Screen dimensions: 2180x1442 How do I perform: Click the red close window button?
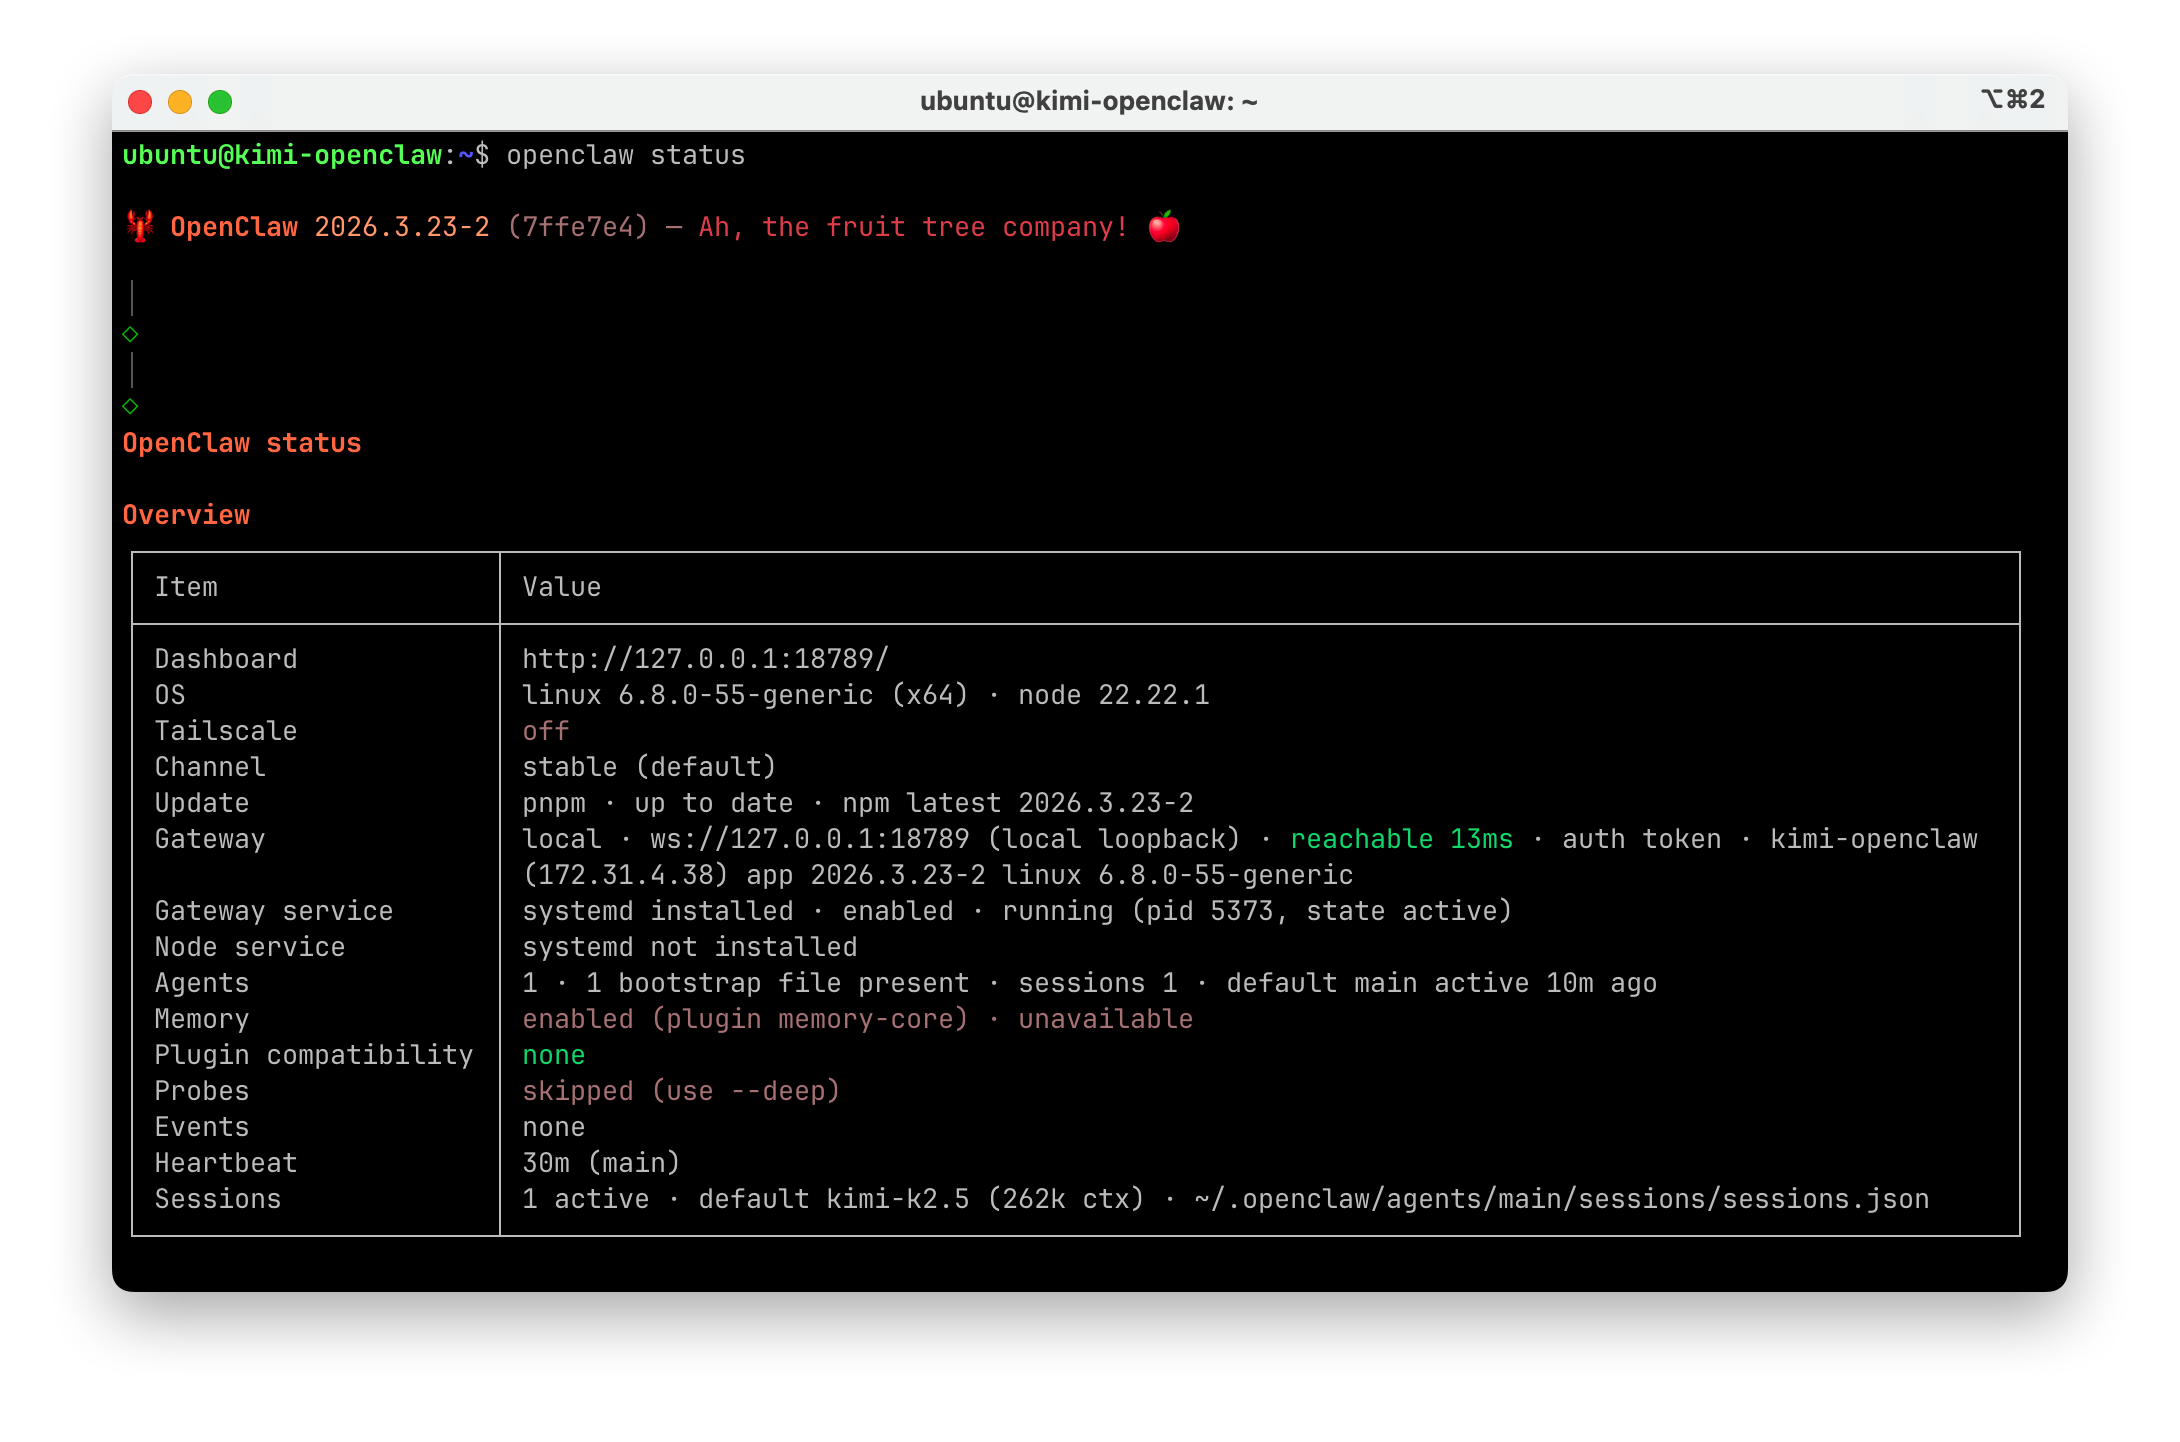coord(140,102)
